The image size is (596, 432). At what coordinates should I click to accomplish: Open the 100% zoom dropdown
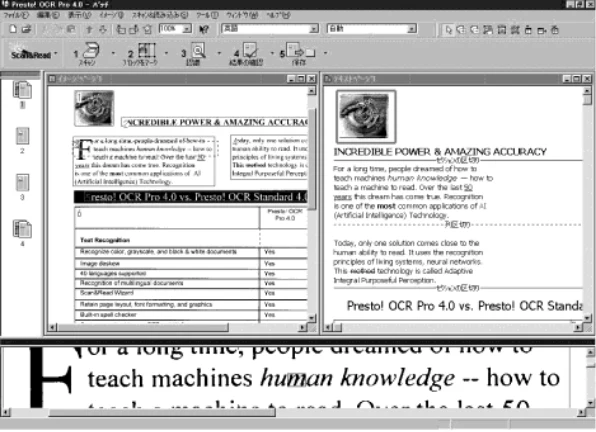coord(186,29)
